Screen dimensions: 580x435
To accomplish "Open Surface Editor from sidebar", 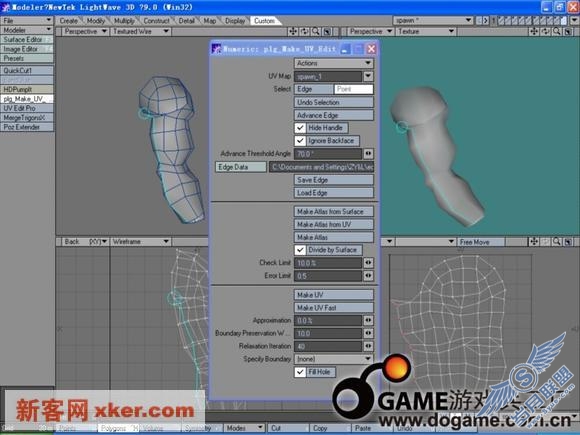I will 27,40.
